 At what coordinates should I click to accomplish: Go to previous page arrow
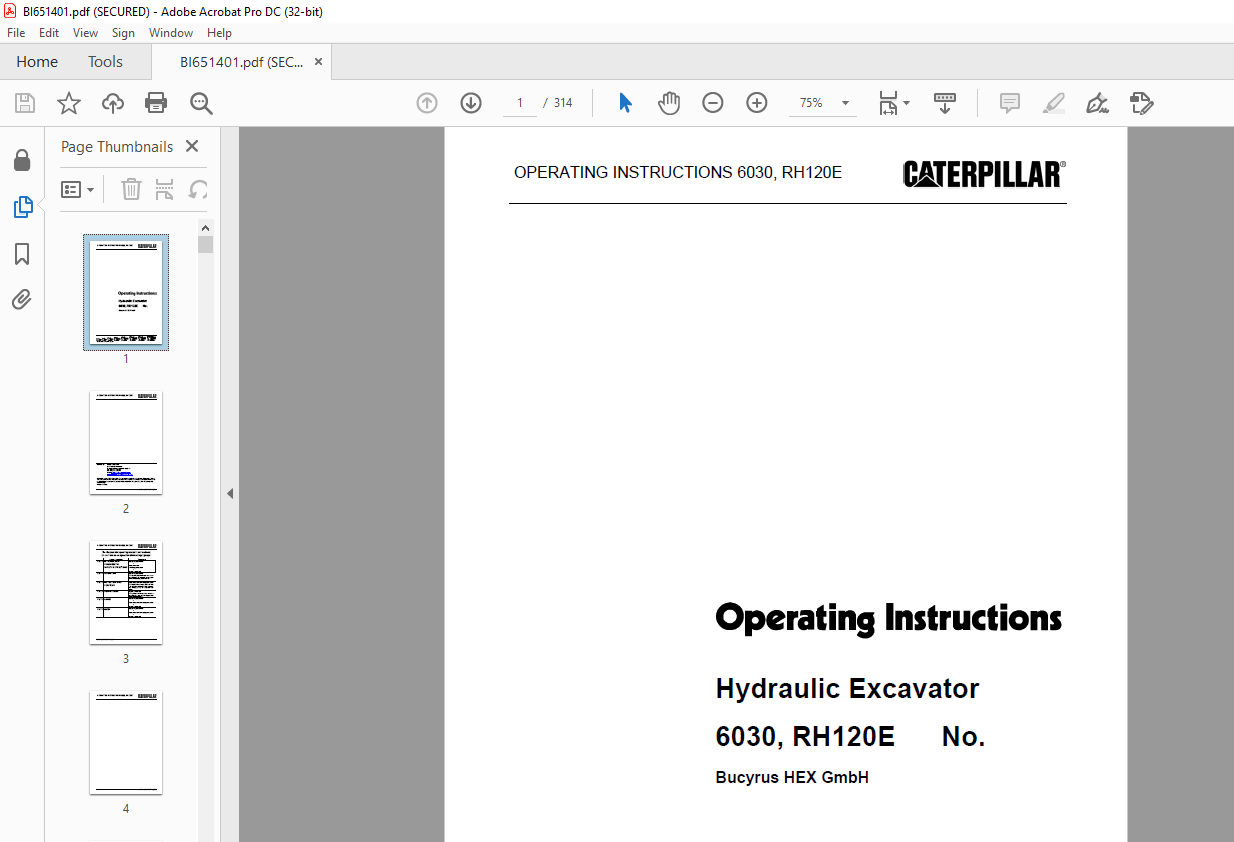(427, 103)
